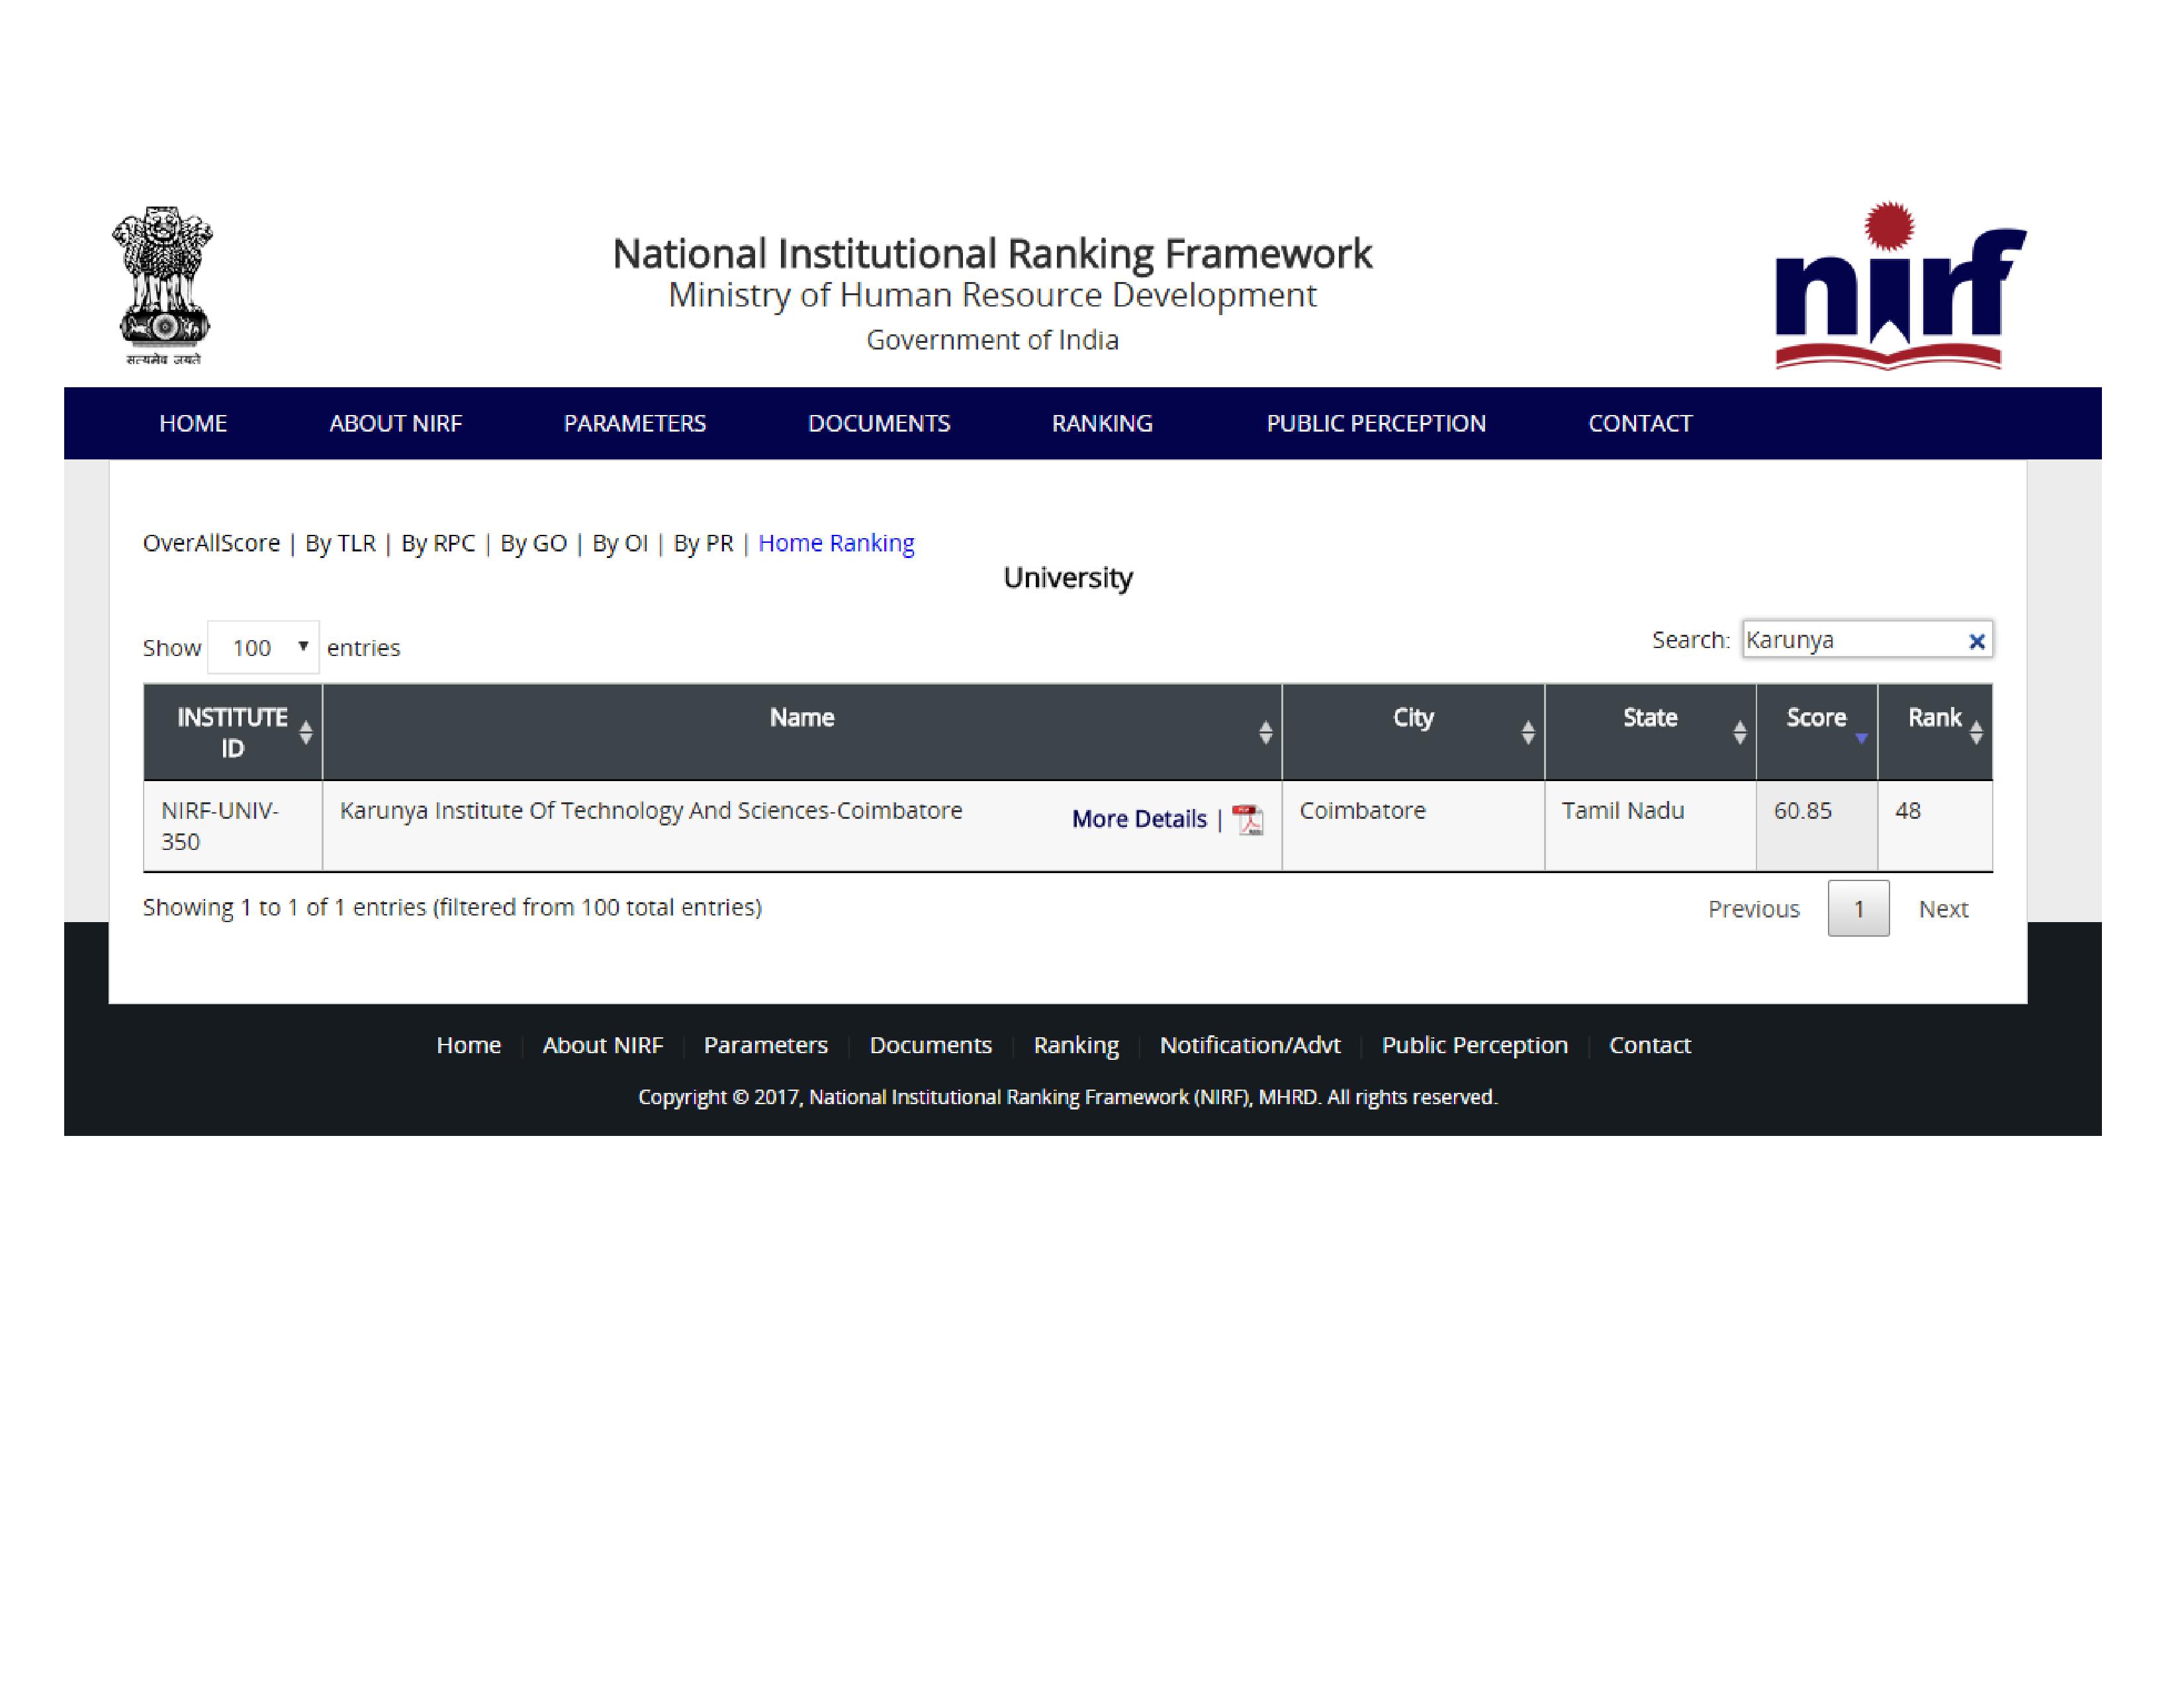
Task: Select page 1 in pagination
Action: [1858, 909]
